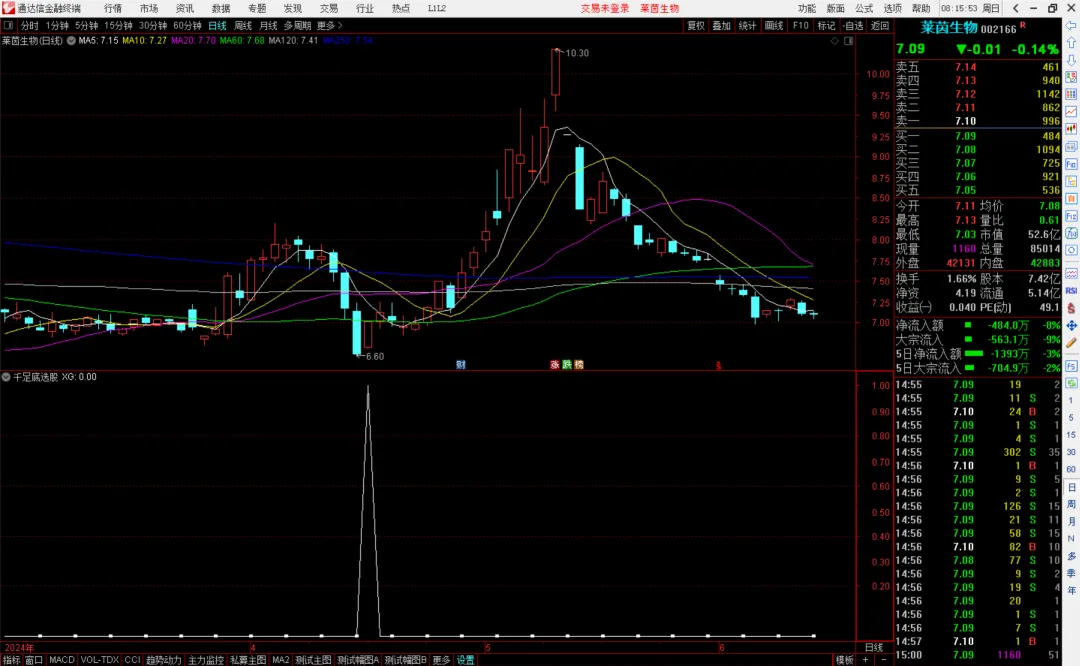Expand the 更多 period options

(x=329, y=25)
